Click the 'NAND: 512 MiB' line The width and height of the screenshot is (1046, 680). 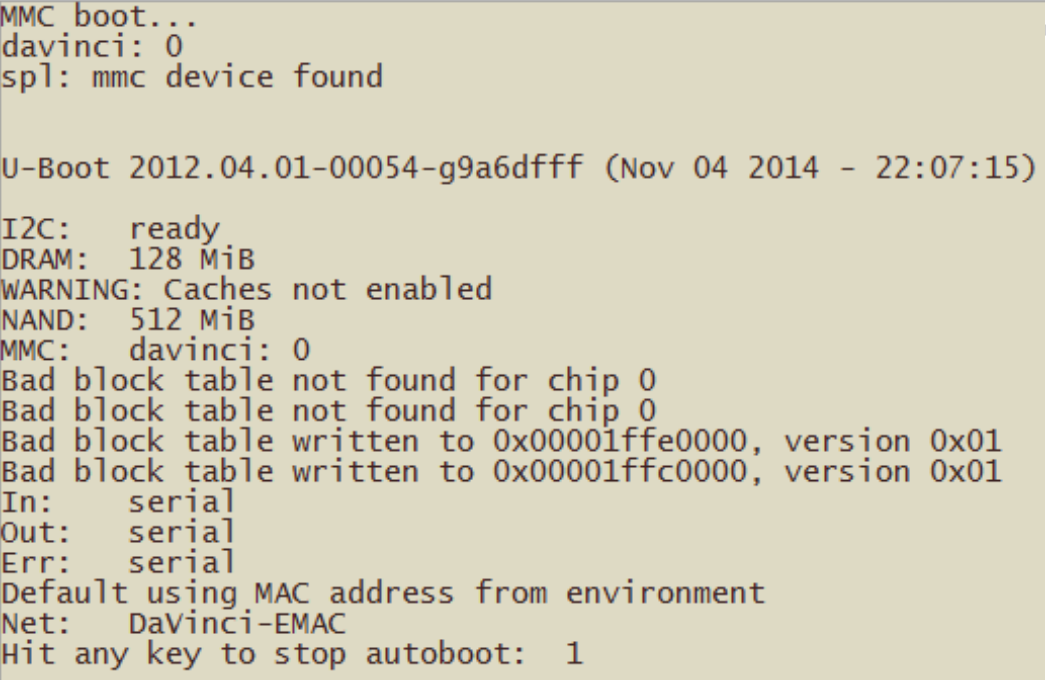tap(128, 320)
